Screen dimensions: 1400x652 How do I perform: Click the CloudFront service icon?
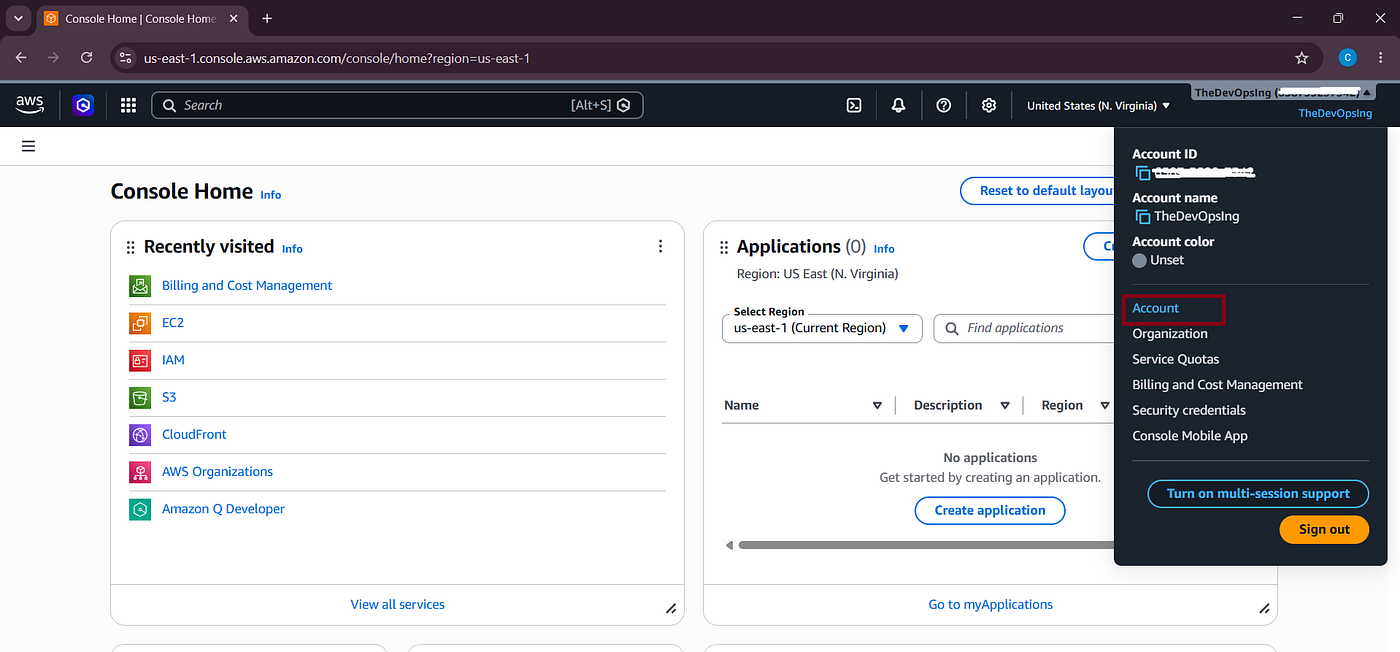(x=140, y=435)
